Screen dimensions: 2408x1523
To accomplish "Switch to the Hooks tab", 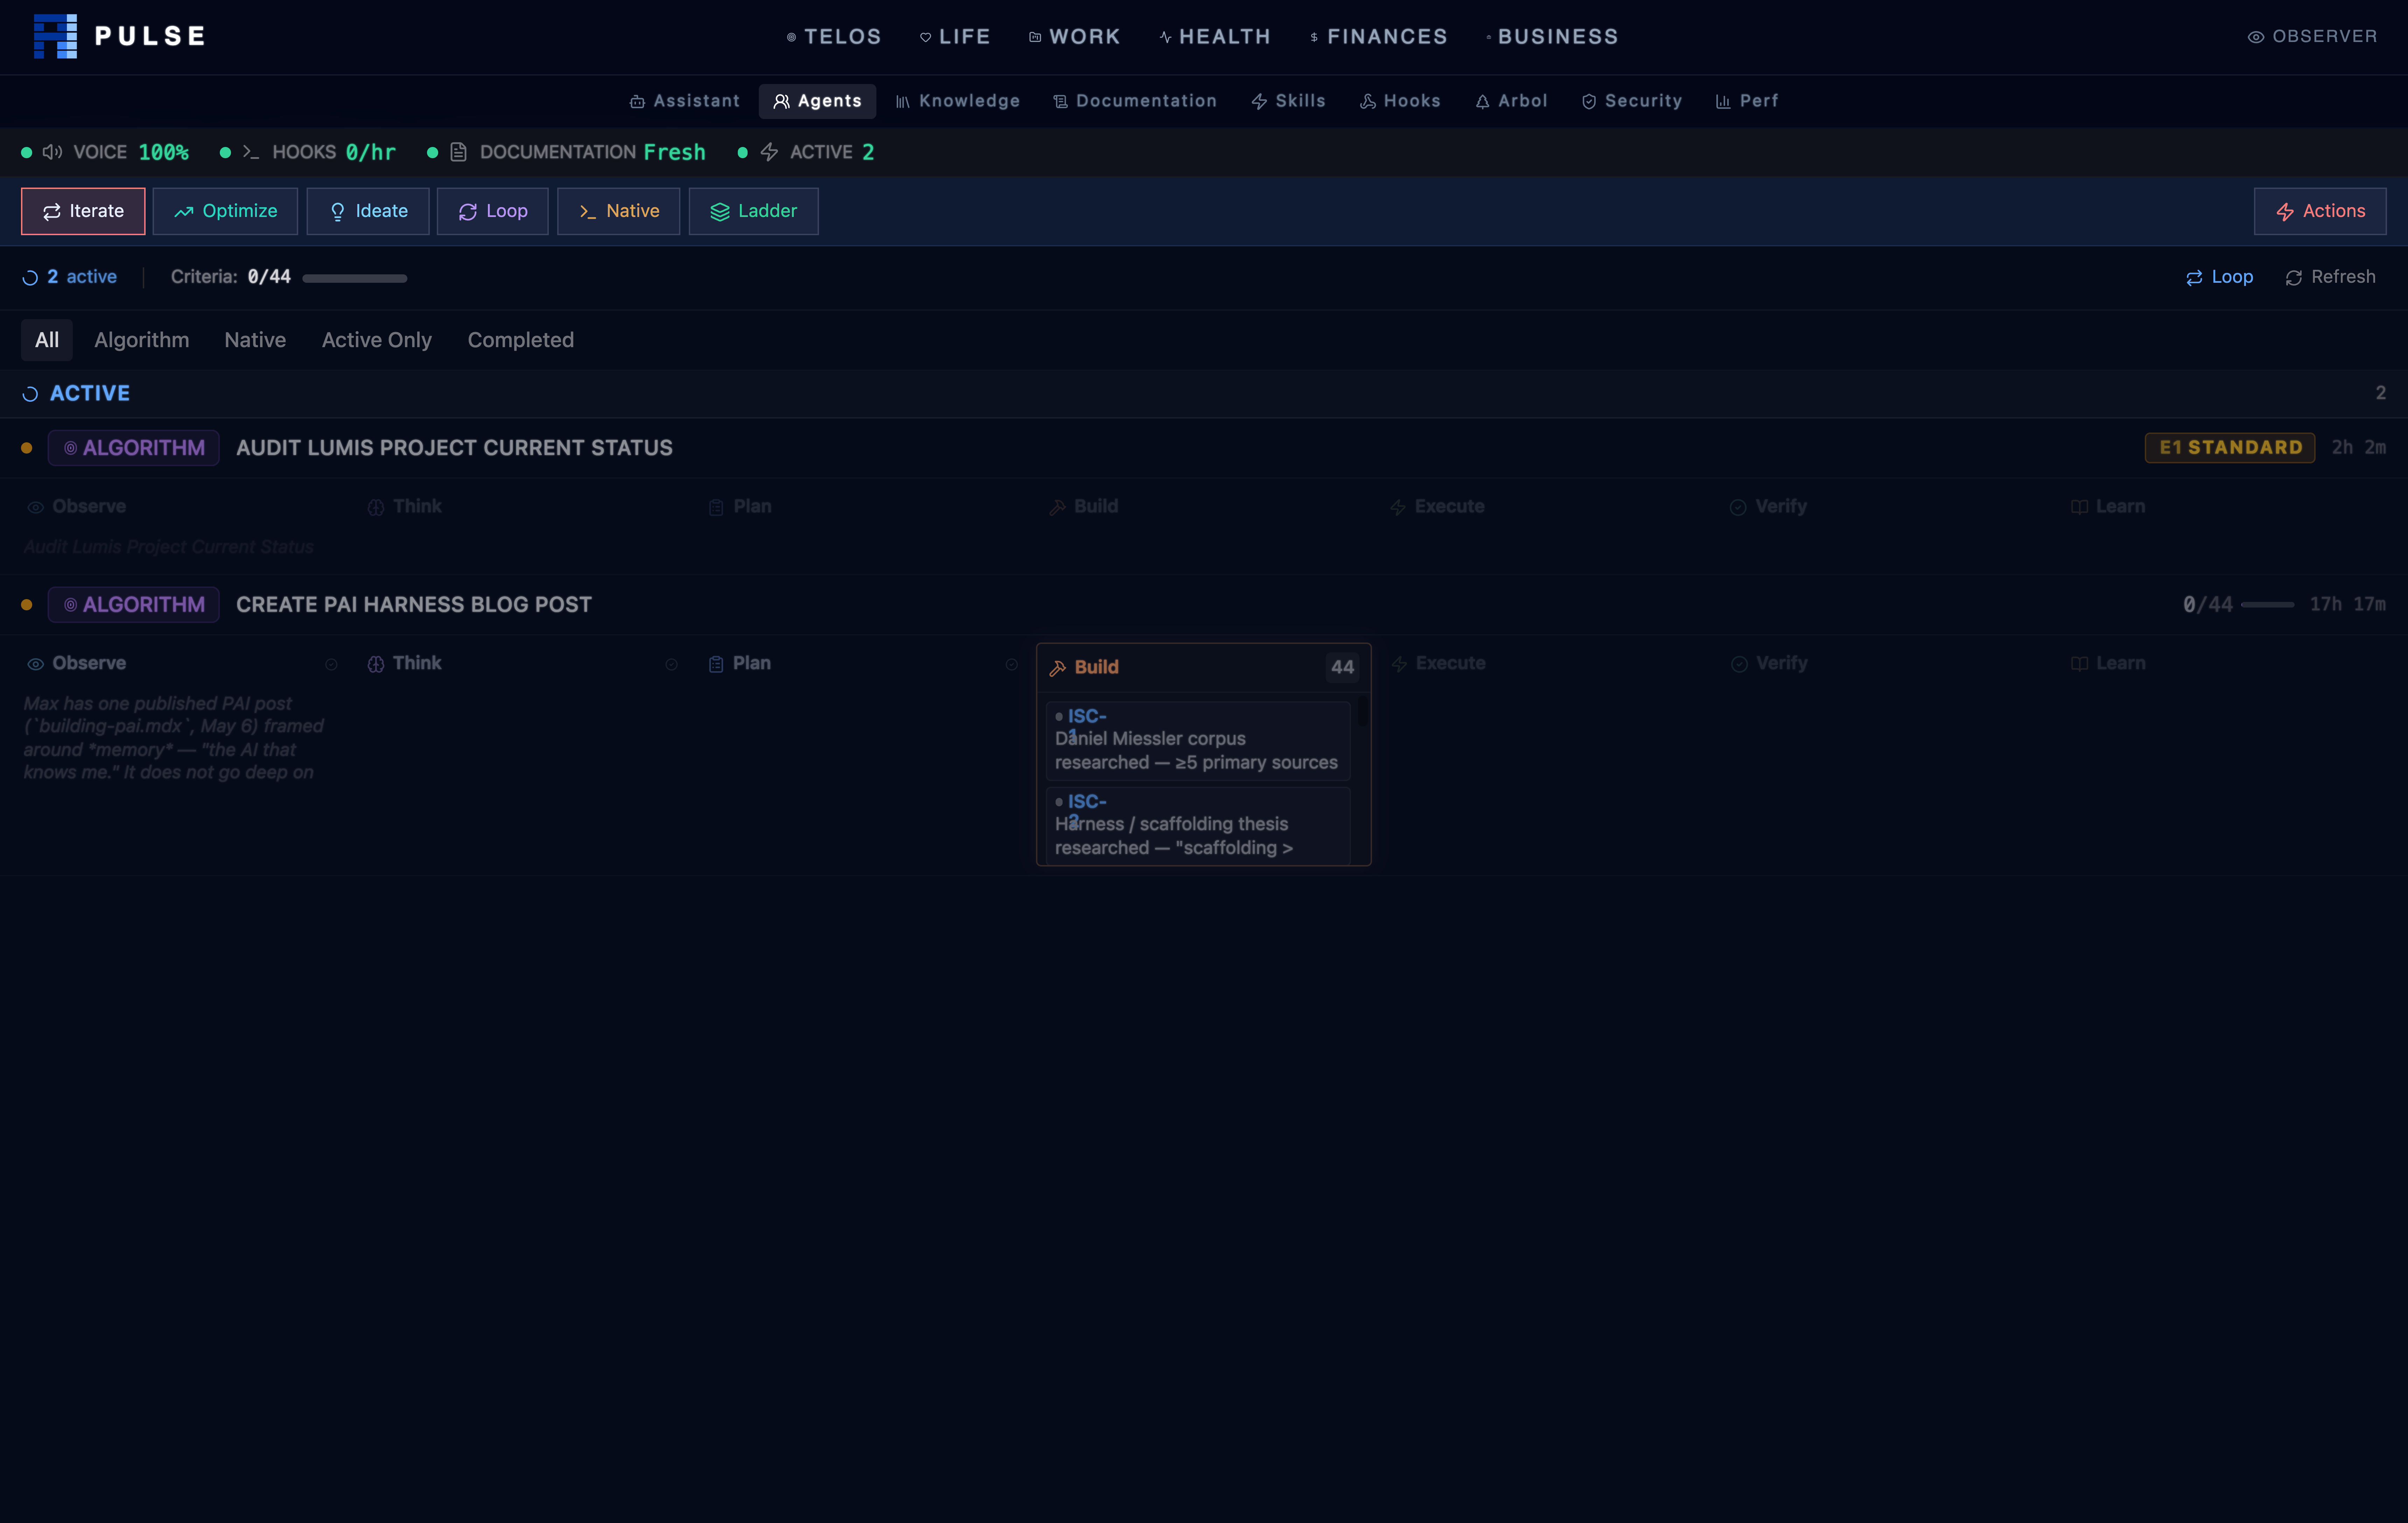I will (1400, 101).
